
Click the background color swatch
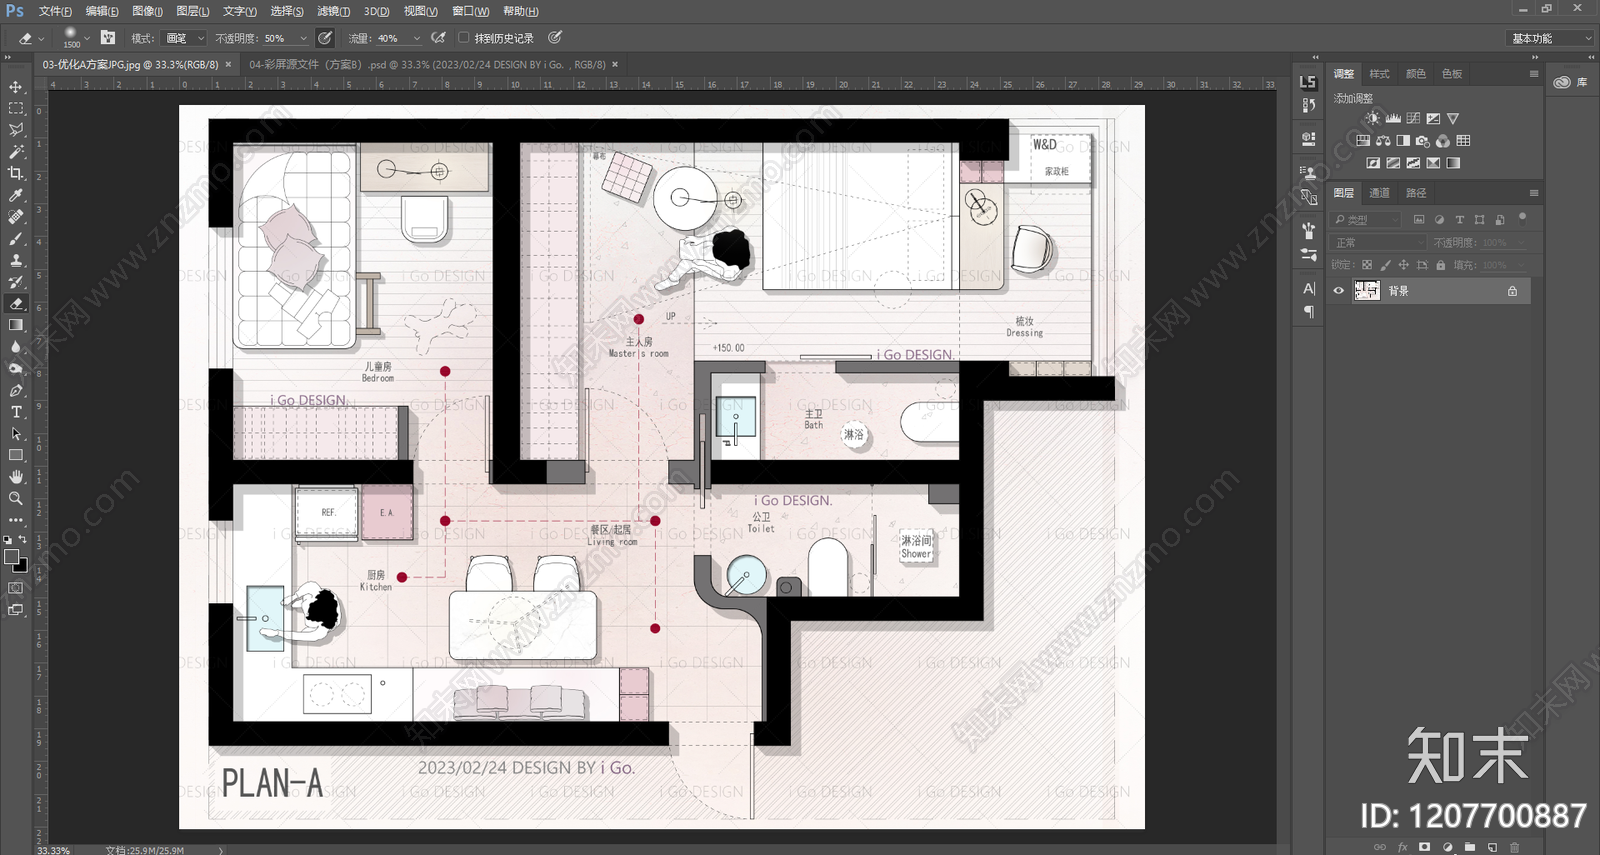point(21,565)
